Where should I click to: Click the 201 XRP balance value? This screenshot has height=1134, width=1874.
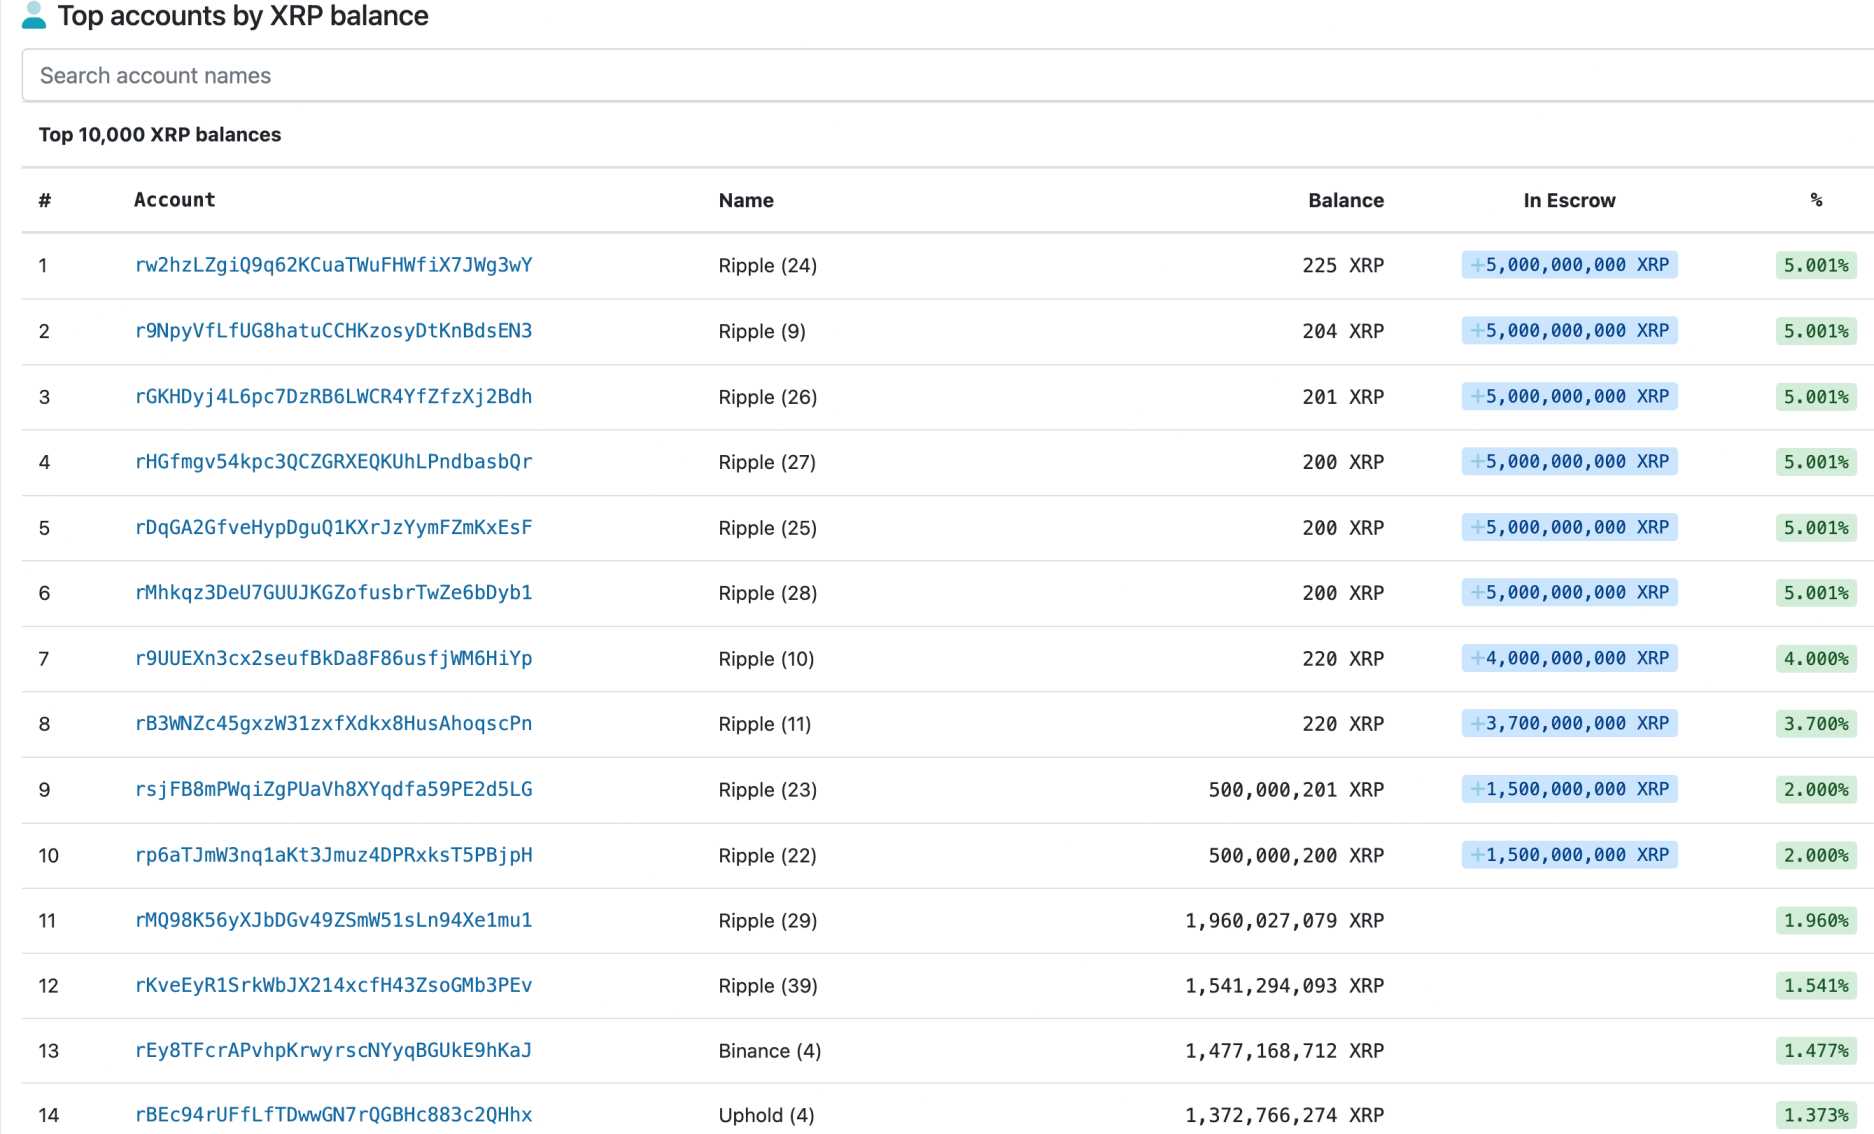point(1343,397)
